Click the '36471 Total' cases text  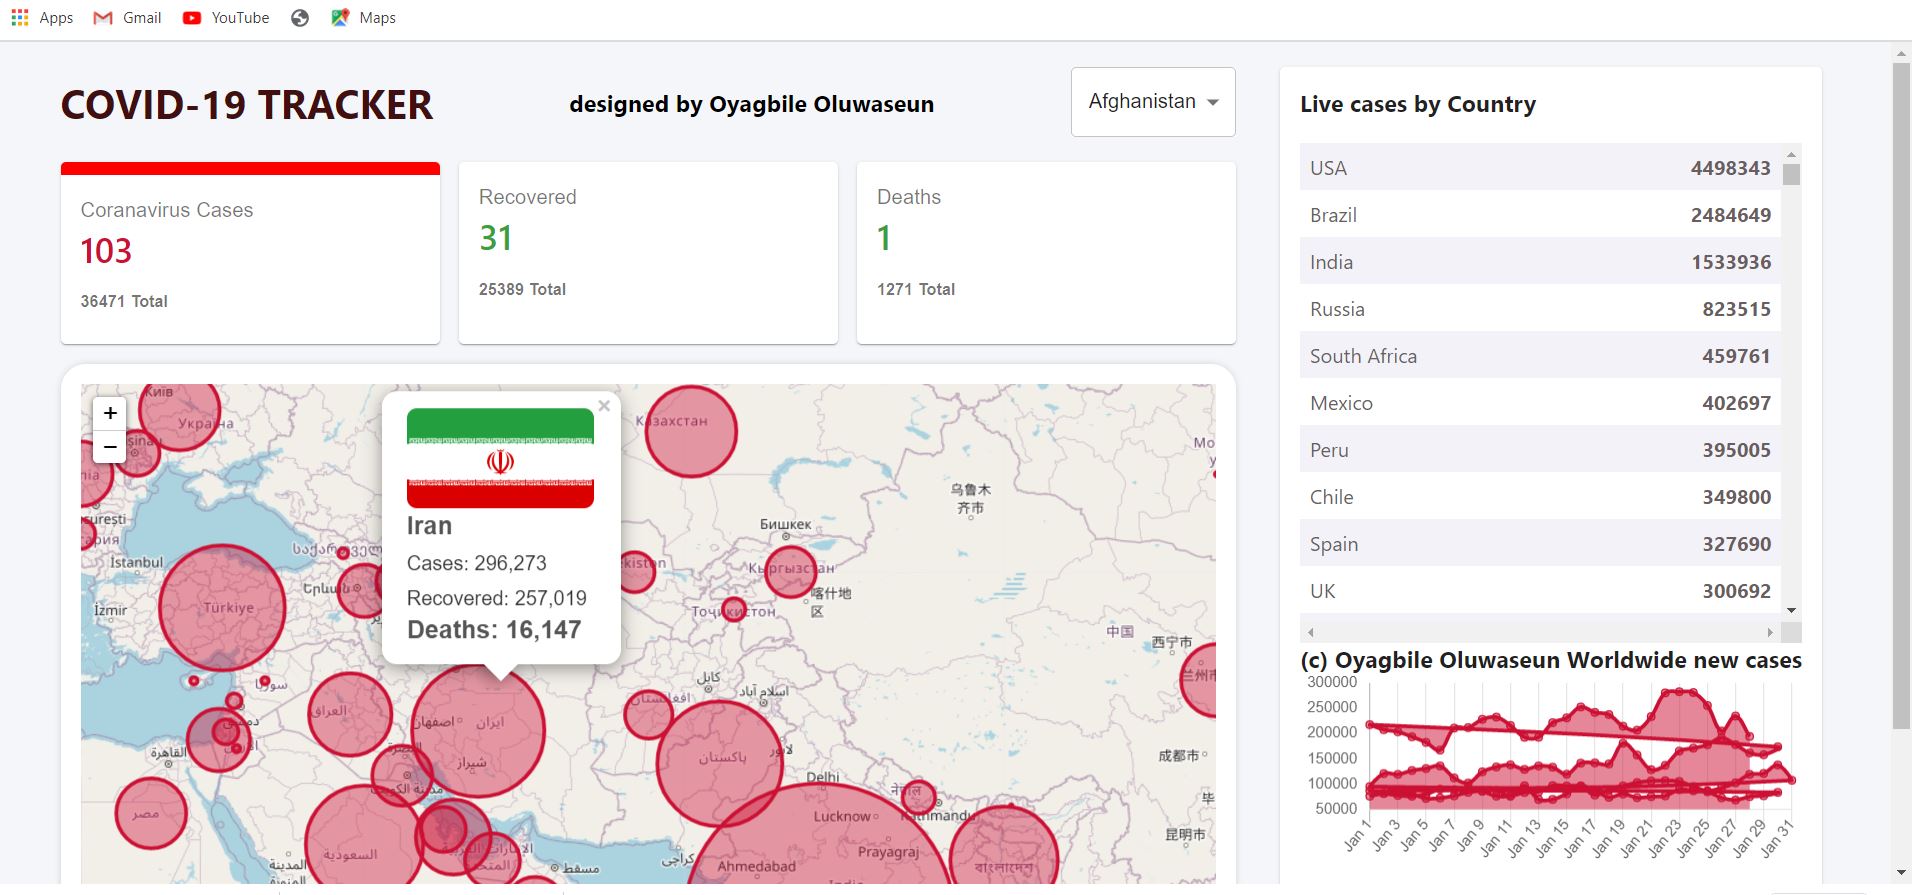click(124, 301)
